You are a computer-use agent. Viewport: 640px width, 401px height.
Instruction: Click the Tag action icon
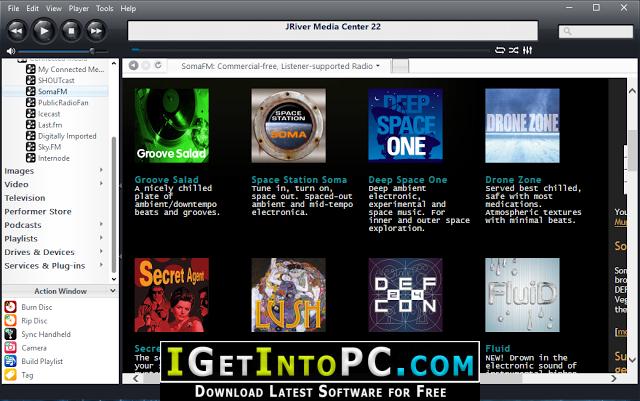[x=11, y=374]
